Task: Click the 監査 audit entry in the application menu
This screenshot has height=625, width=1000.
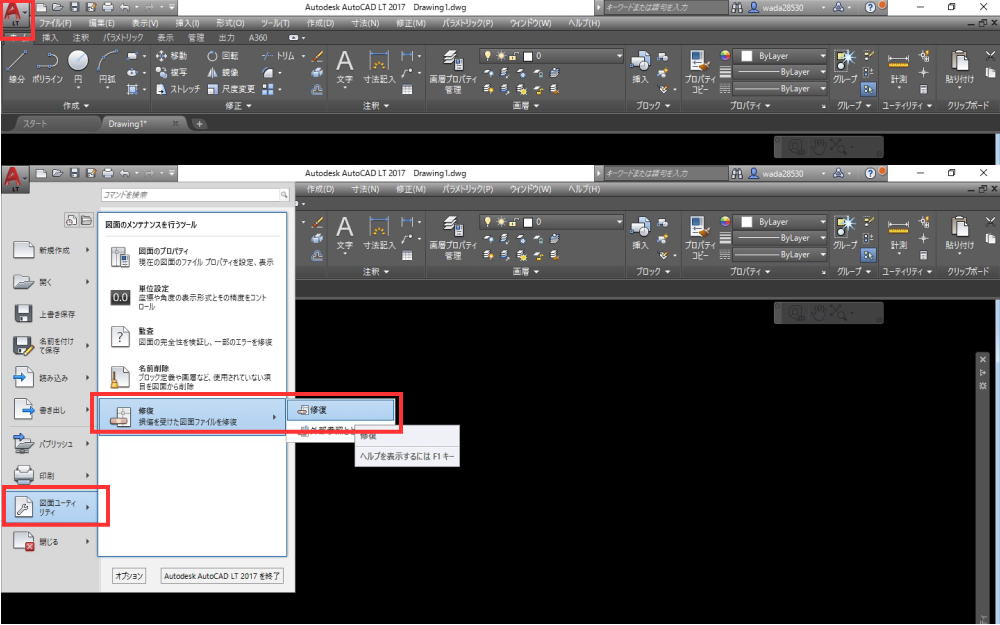Action: pos(191,337)
